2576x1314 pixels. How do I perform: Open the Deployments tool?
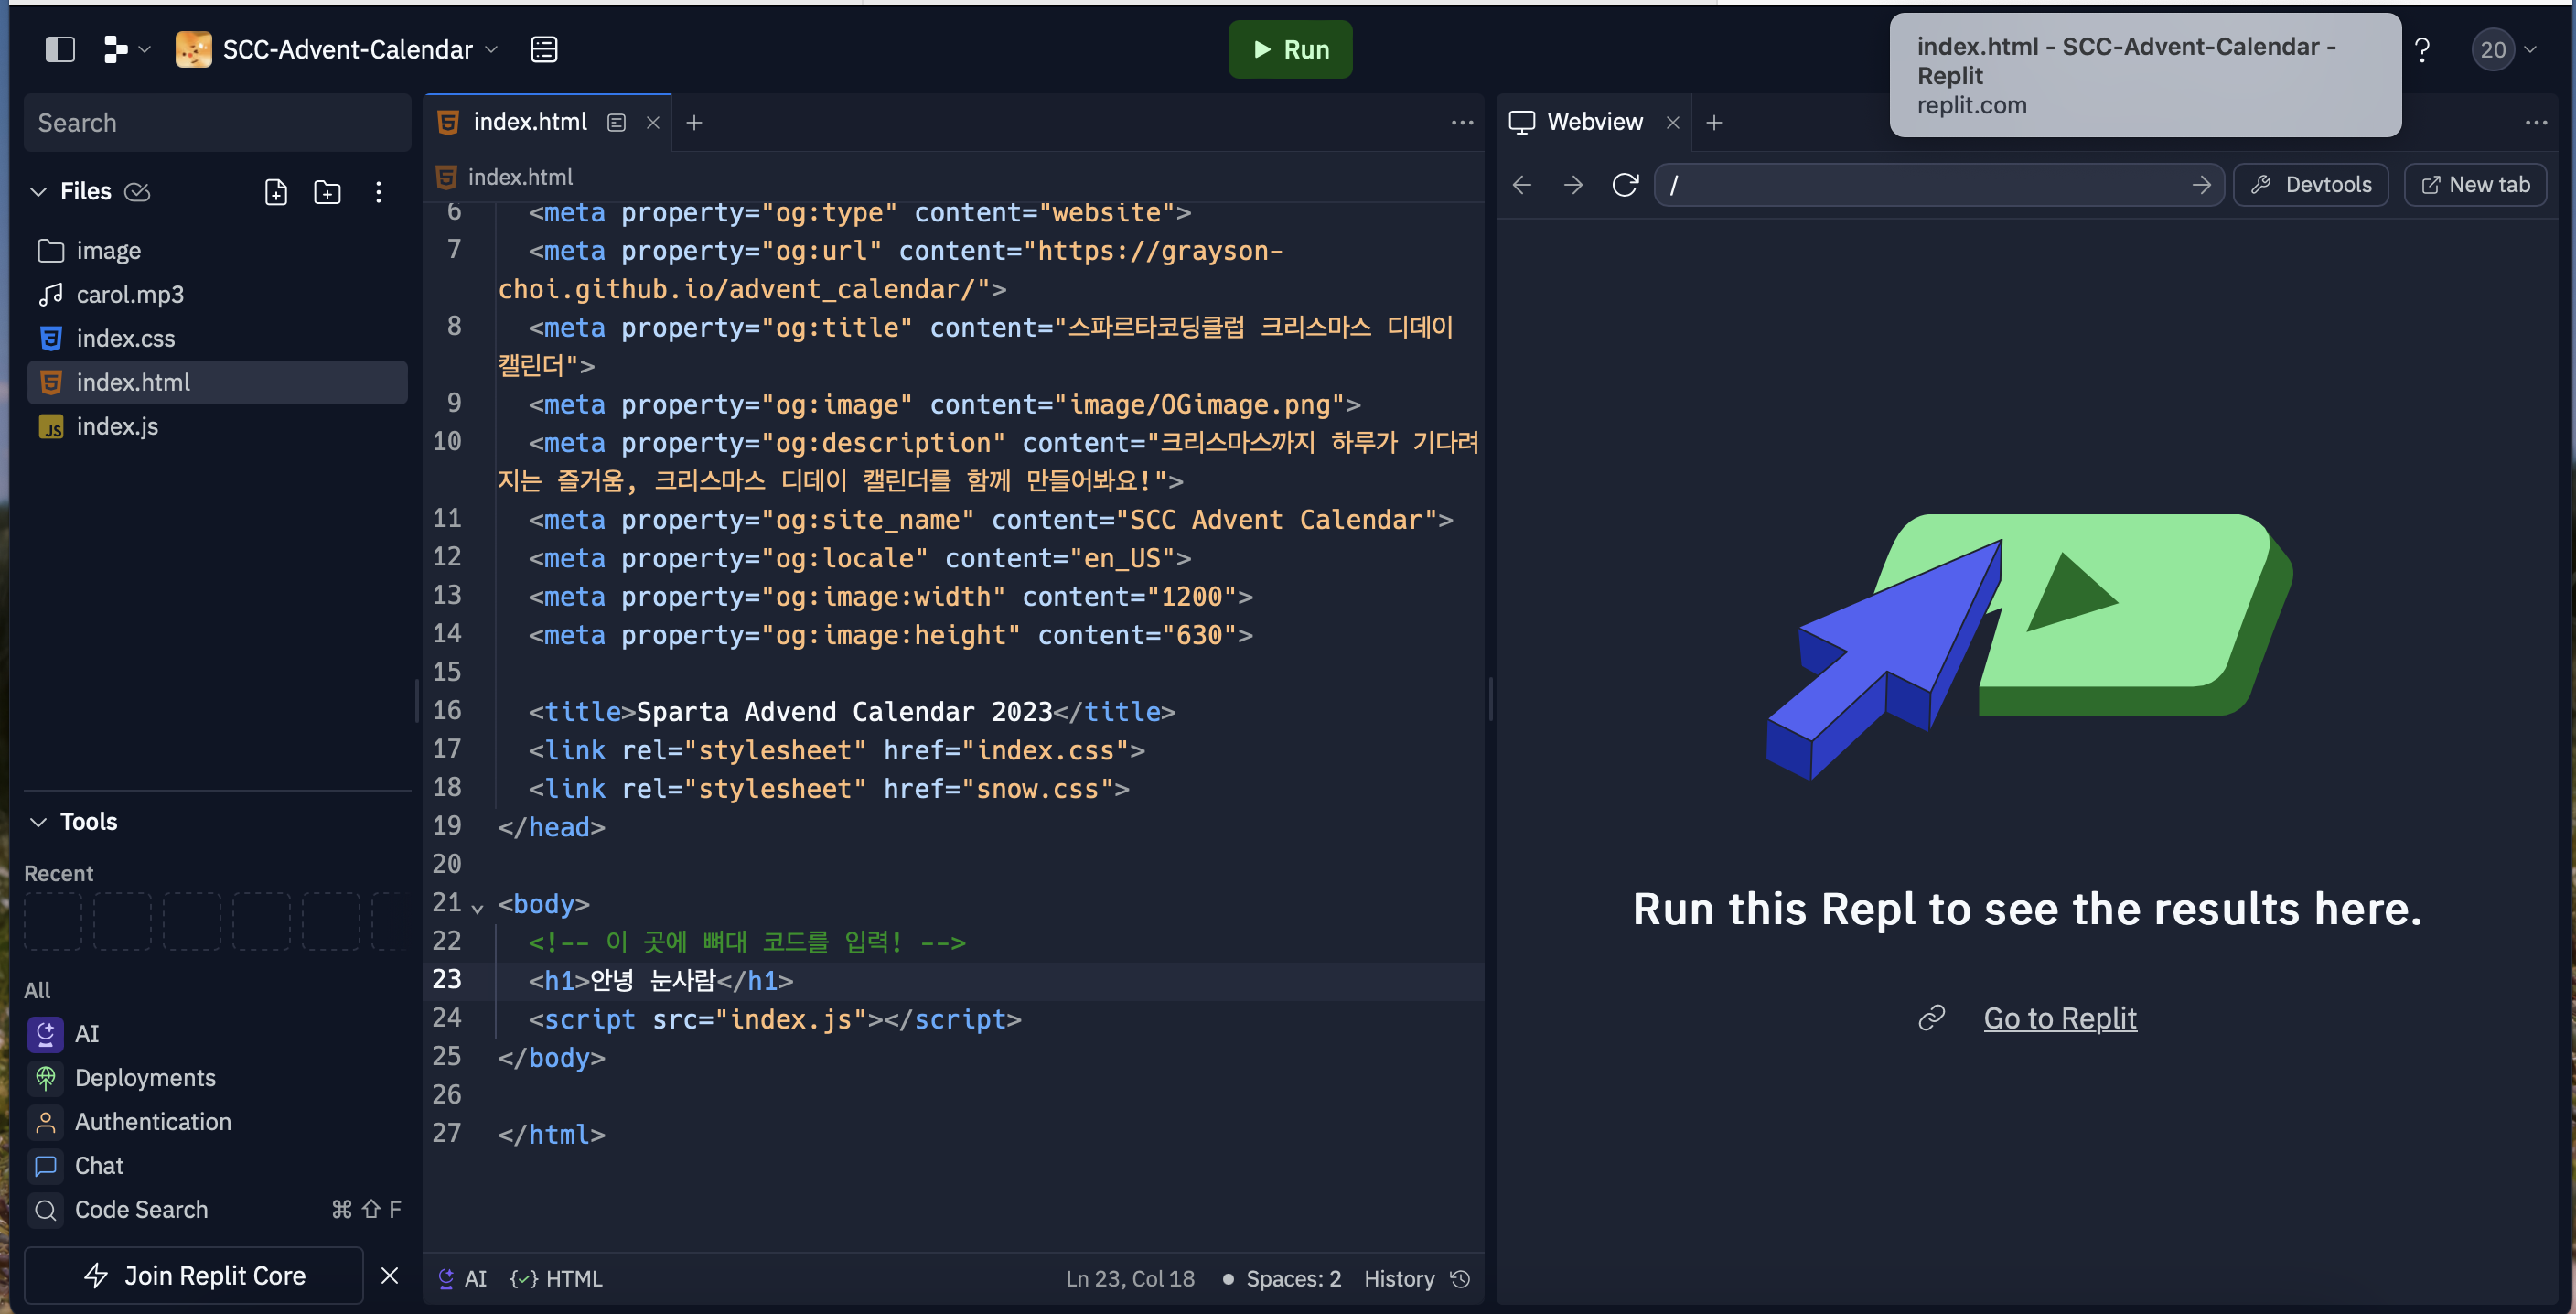217,1077
